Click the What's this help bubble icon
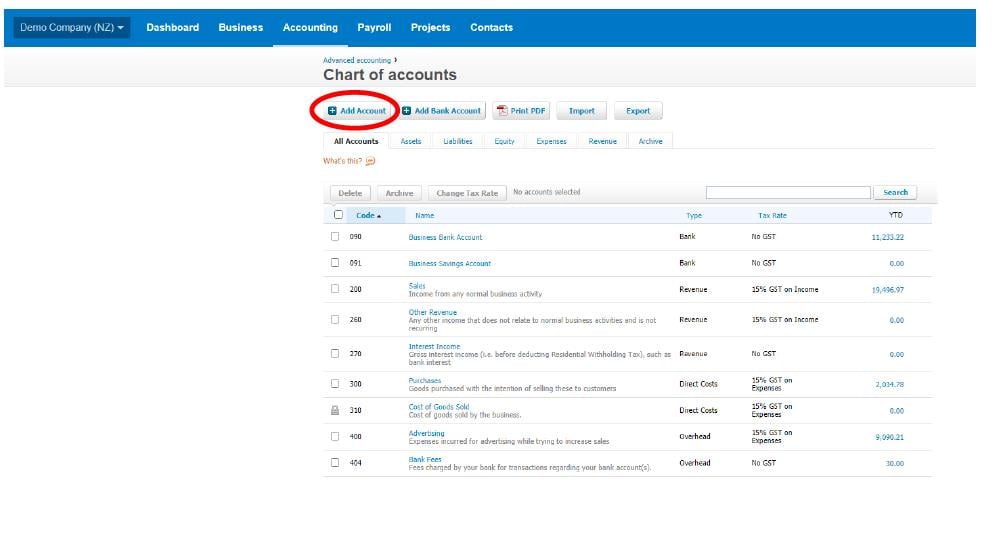Screen dimensions: 999x537 370,161
